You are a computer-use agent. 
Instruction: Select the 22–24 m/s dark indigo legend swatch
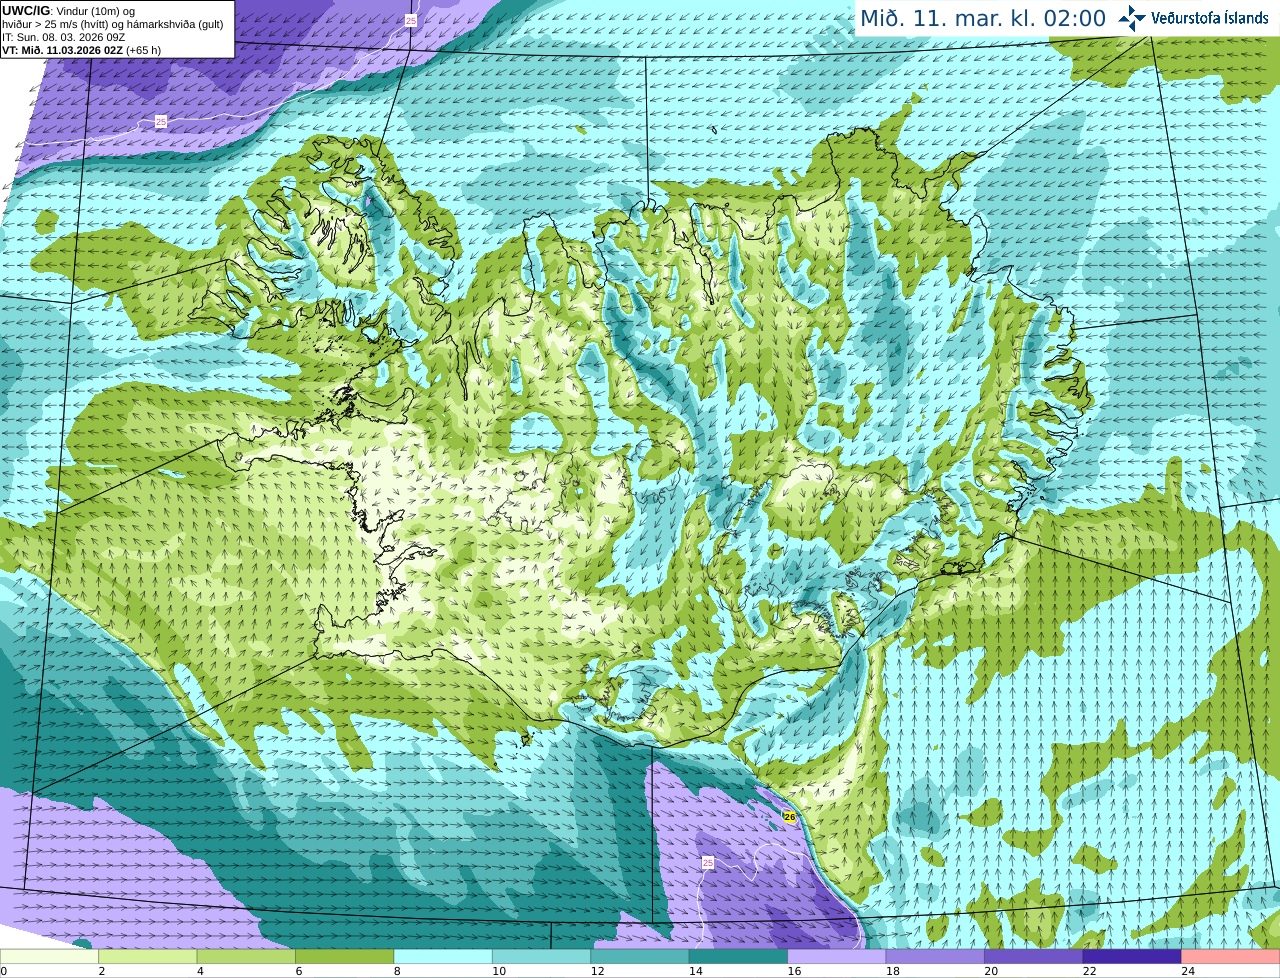[1132, 957]
